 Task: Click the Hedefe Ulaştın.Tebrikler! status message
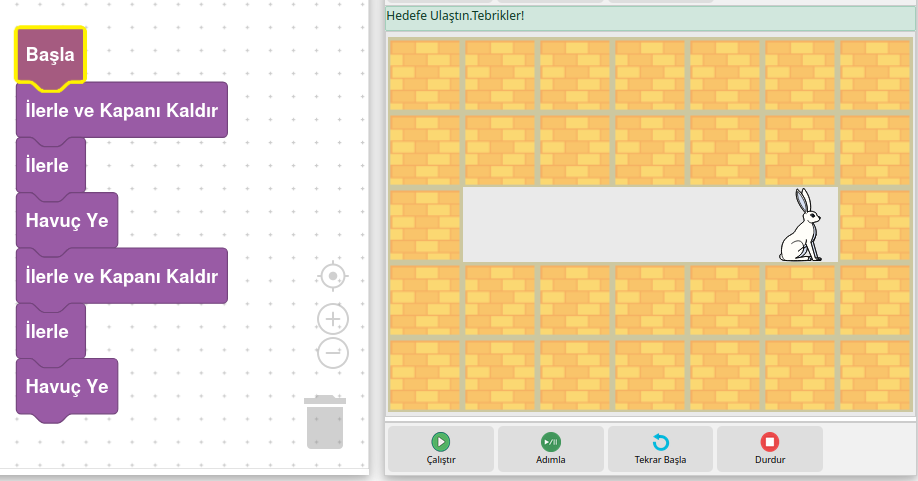455,16
